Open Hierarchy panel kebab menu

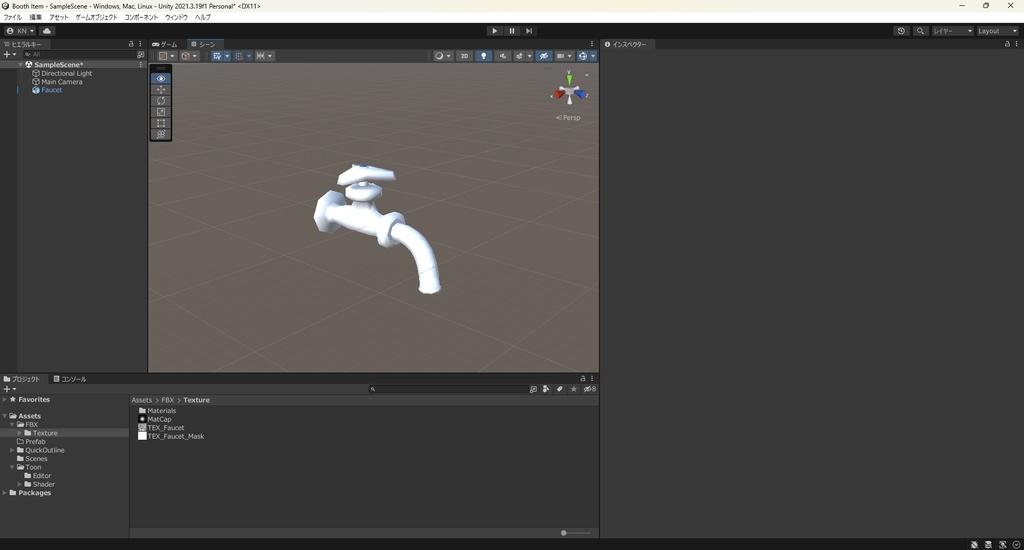(x=140, y=44)
